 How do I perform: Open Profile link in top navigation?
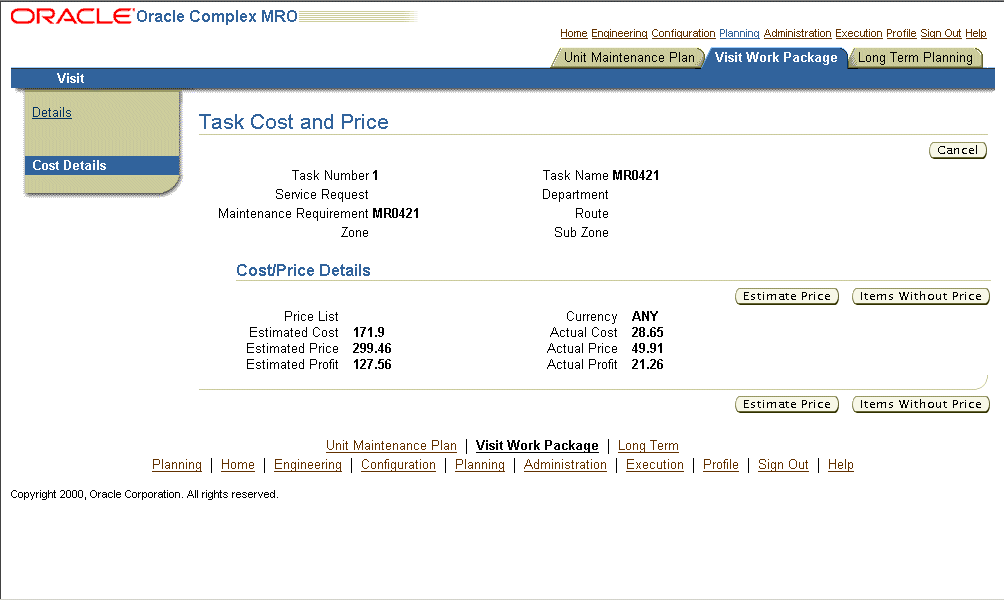(x=901, y=33)
